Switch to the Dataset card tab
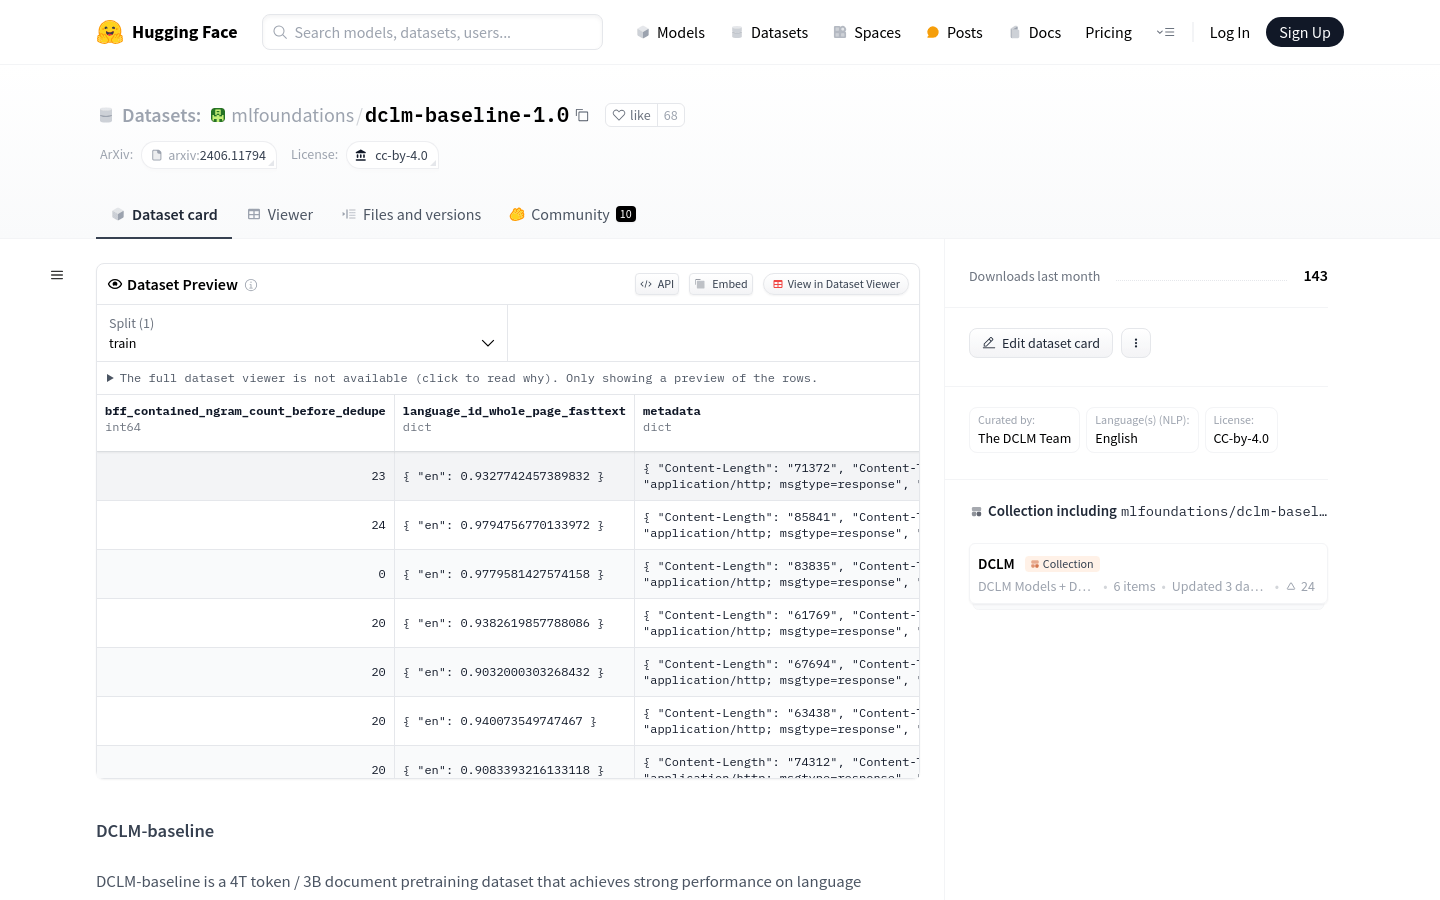This screenshot has height=900, width=1440. [164, 214]
